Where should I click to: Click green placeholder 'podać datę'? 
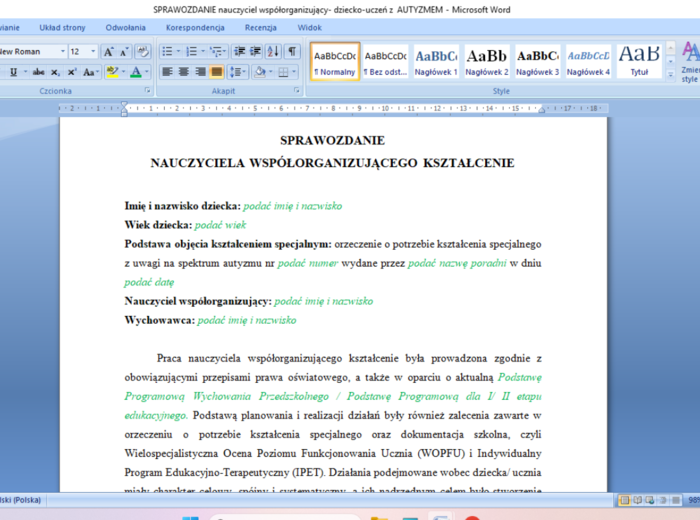pyautogui.click(x=149, y=282)
